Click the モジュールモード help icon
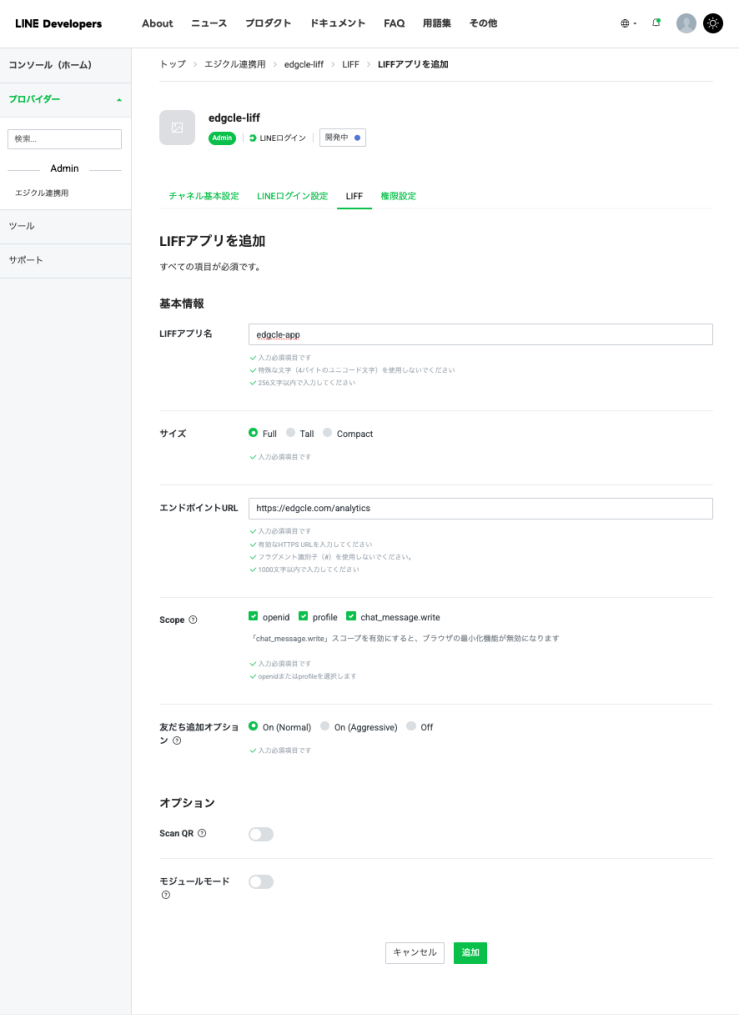The height and width of the screenshot is (1024, 739). (166, 895)
